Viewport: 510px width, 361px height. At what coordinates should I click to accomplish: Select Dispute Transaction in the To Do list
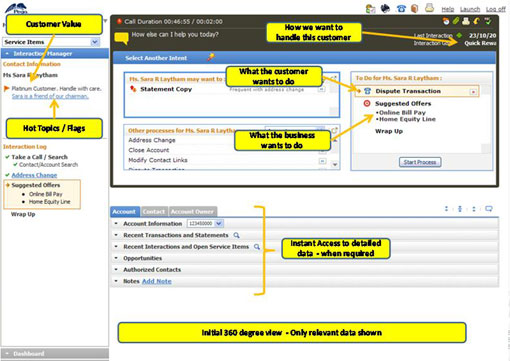coord(408,91)
